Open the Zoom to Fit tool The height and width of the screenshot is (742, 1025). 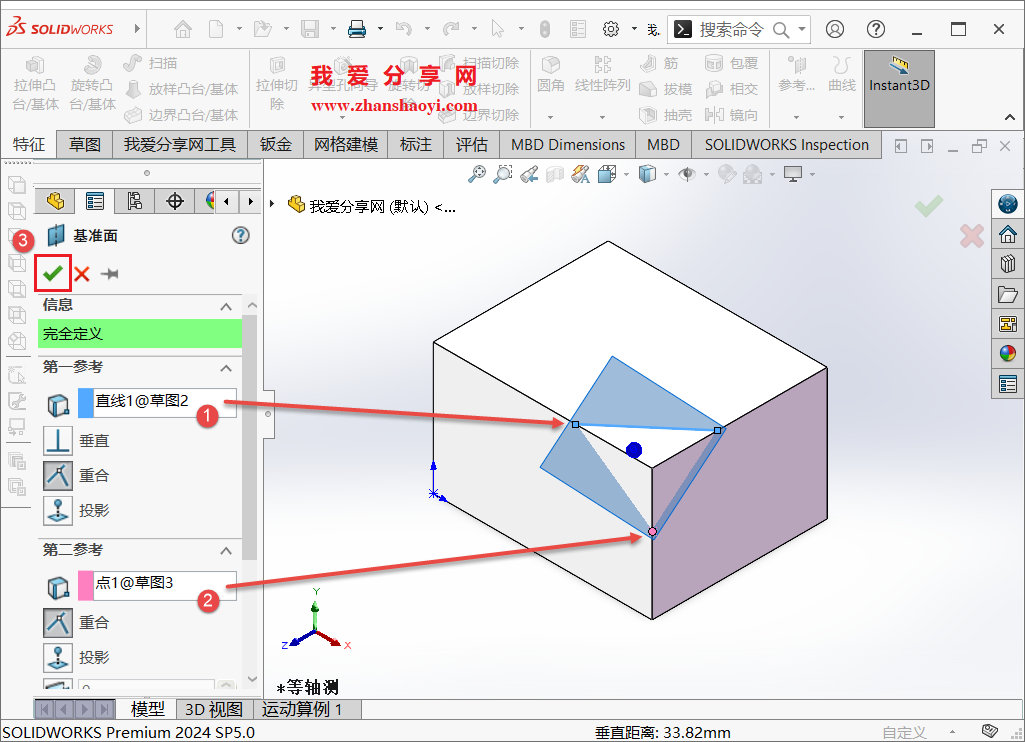pos(477,174)
